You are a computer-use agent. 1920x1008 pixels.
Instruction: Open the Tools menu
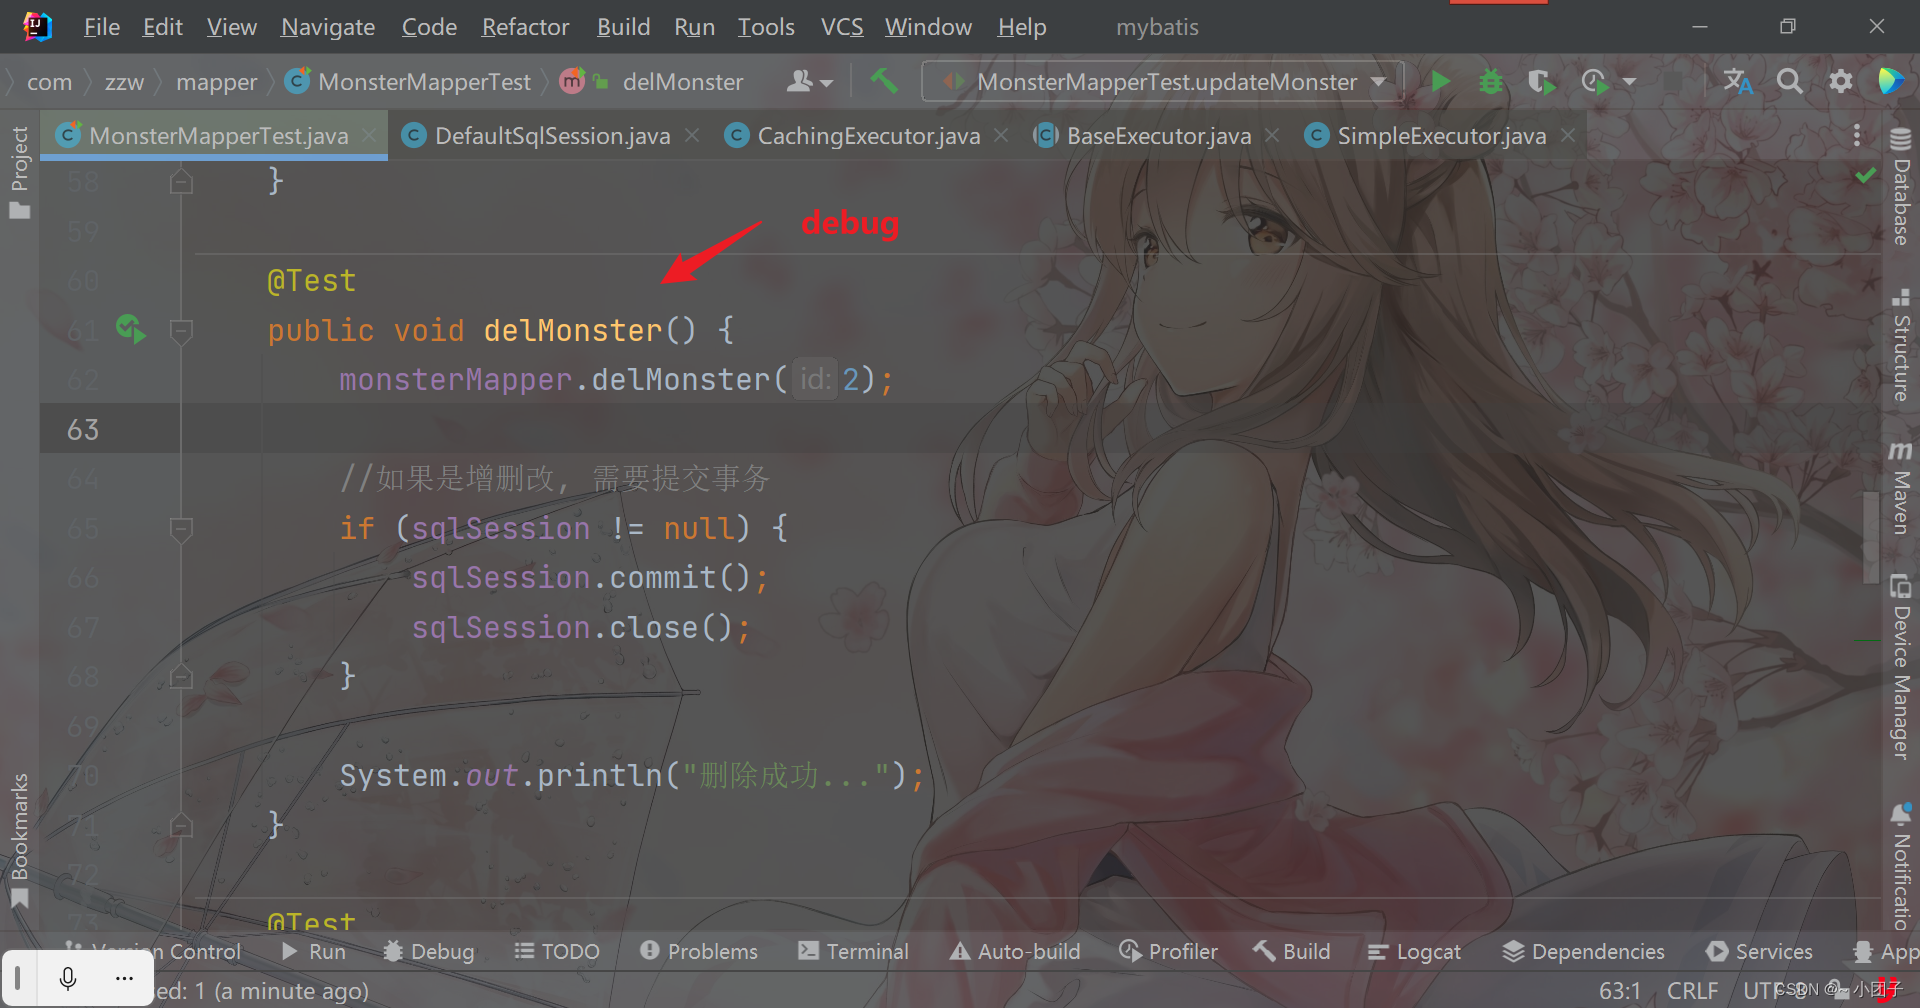click(x=766, y=27)
